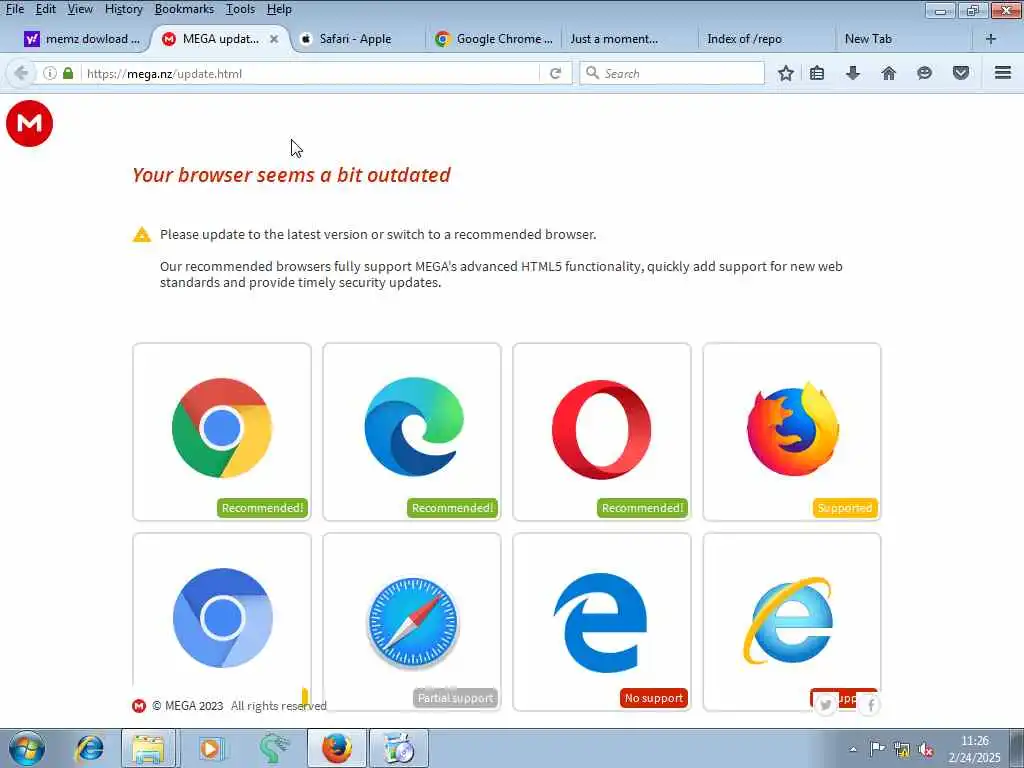Image resolution: width=1024 pixels, height=768 pixels.
Task: Select the Firefox browser card
Action: click(x=792, y=432)
